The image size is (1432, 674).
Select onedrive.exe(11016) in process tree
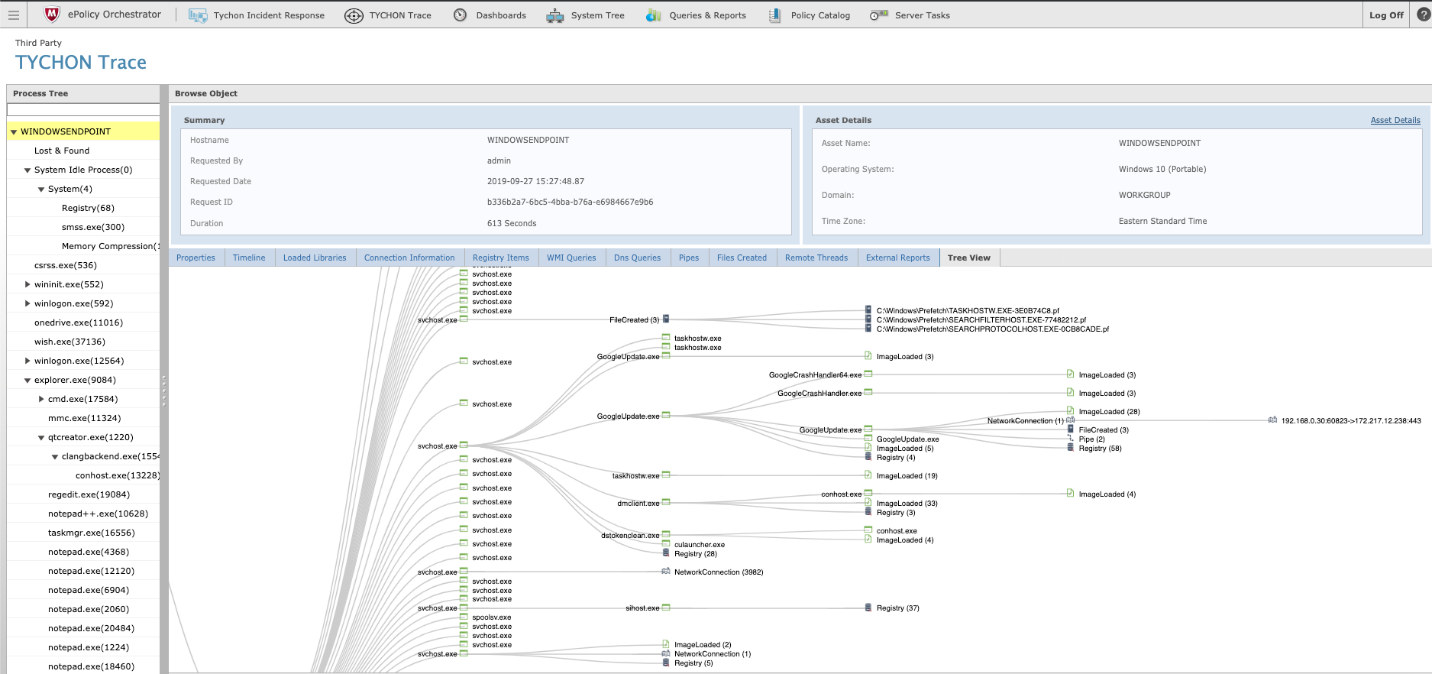(78, 323)
